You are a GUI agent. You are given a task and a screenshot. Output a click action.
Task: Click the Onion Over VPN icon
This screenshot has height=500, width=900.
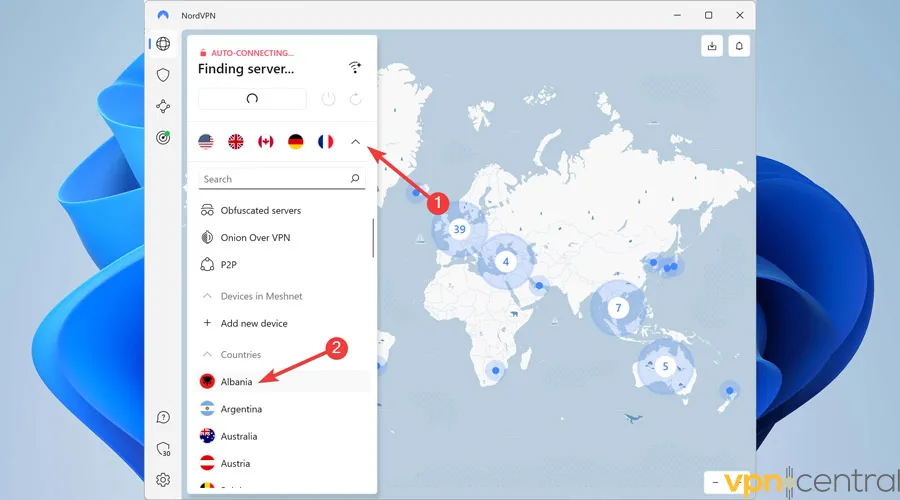pyautogui.click(x=207, y=237)
